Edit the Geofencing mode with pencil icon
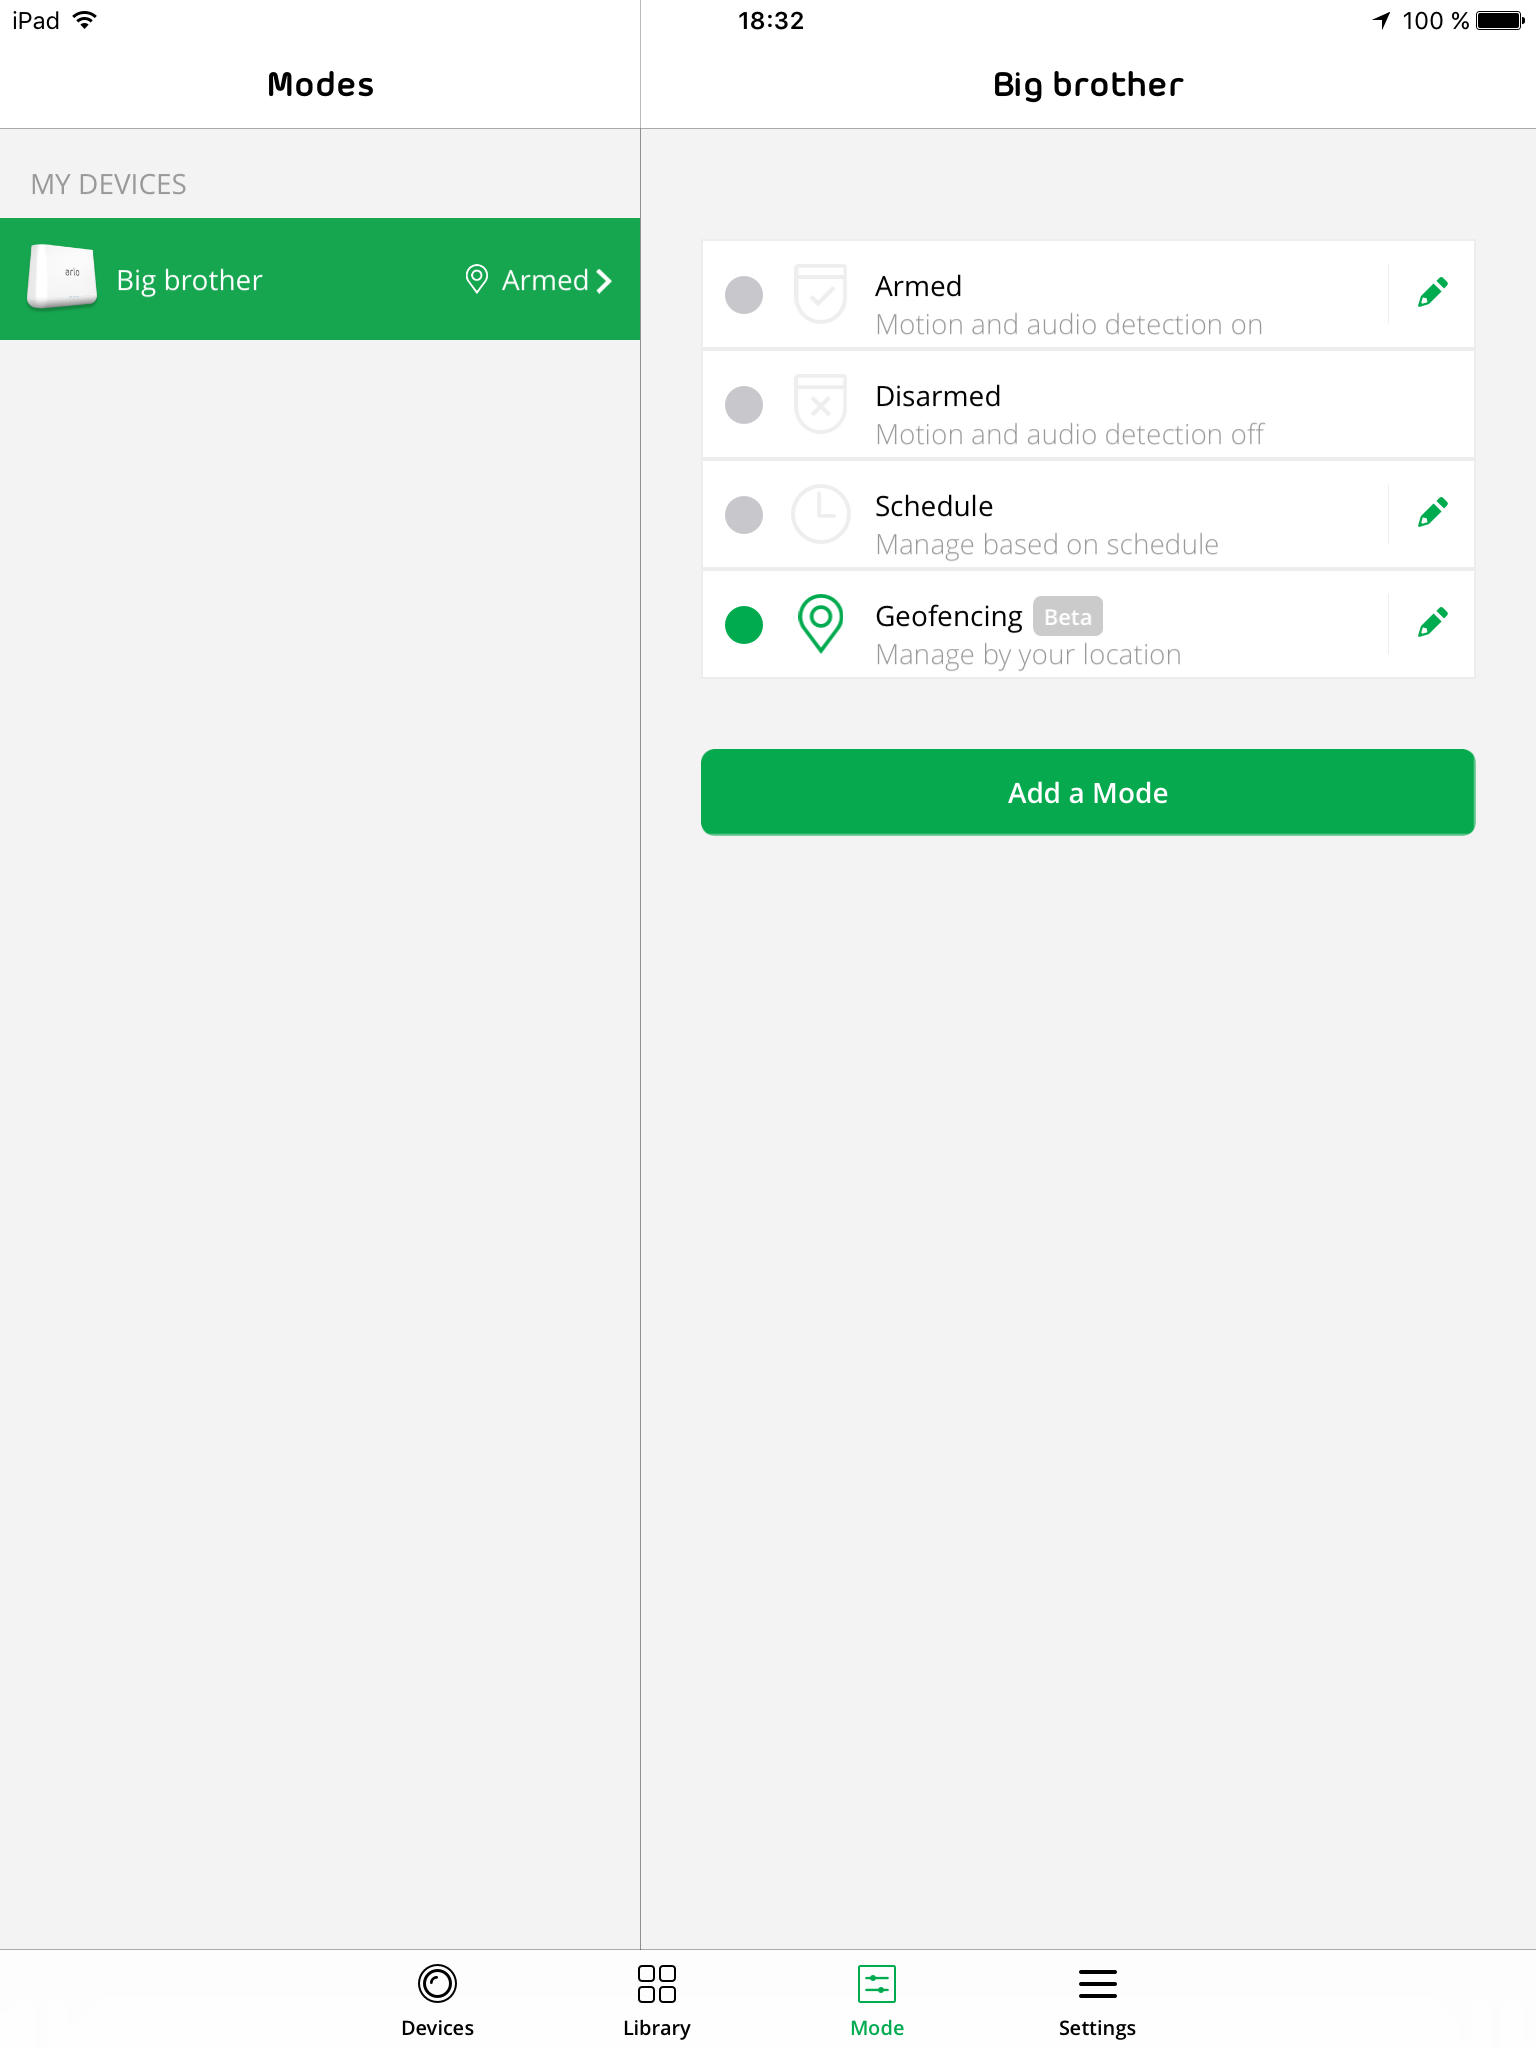 [x=1432, y=623]
